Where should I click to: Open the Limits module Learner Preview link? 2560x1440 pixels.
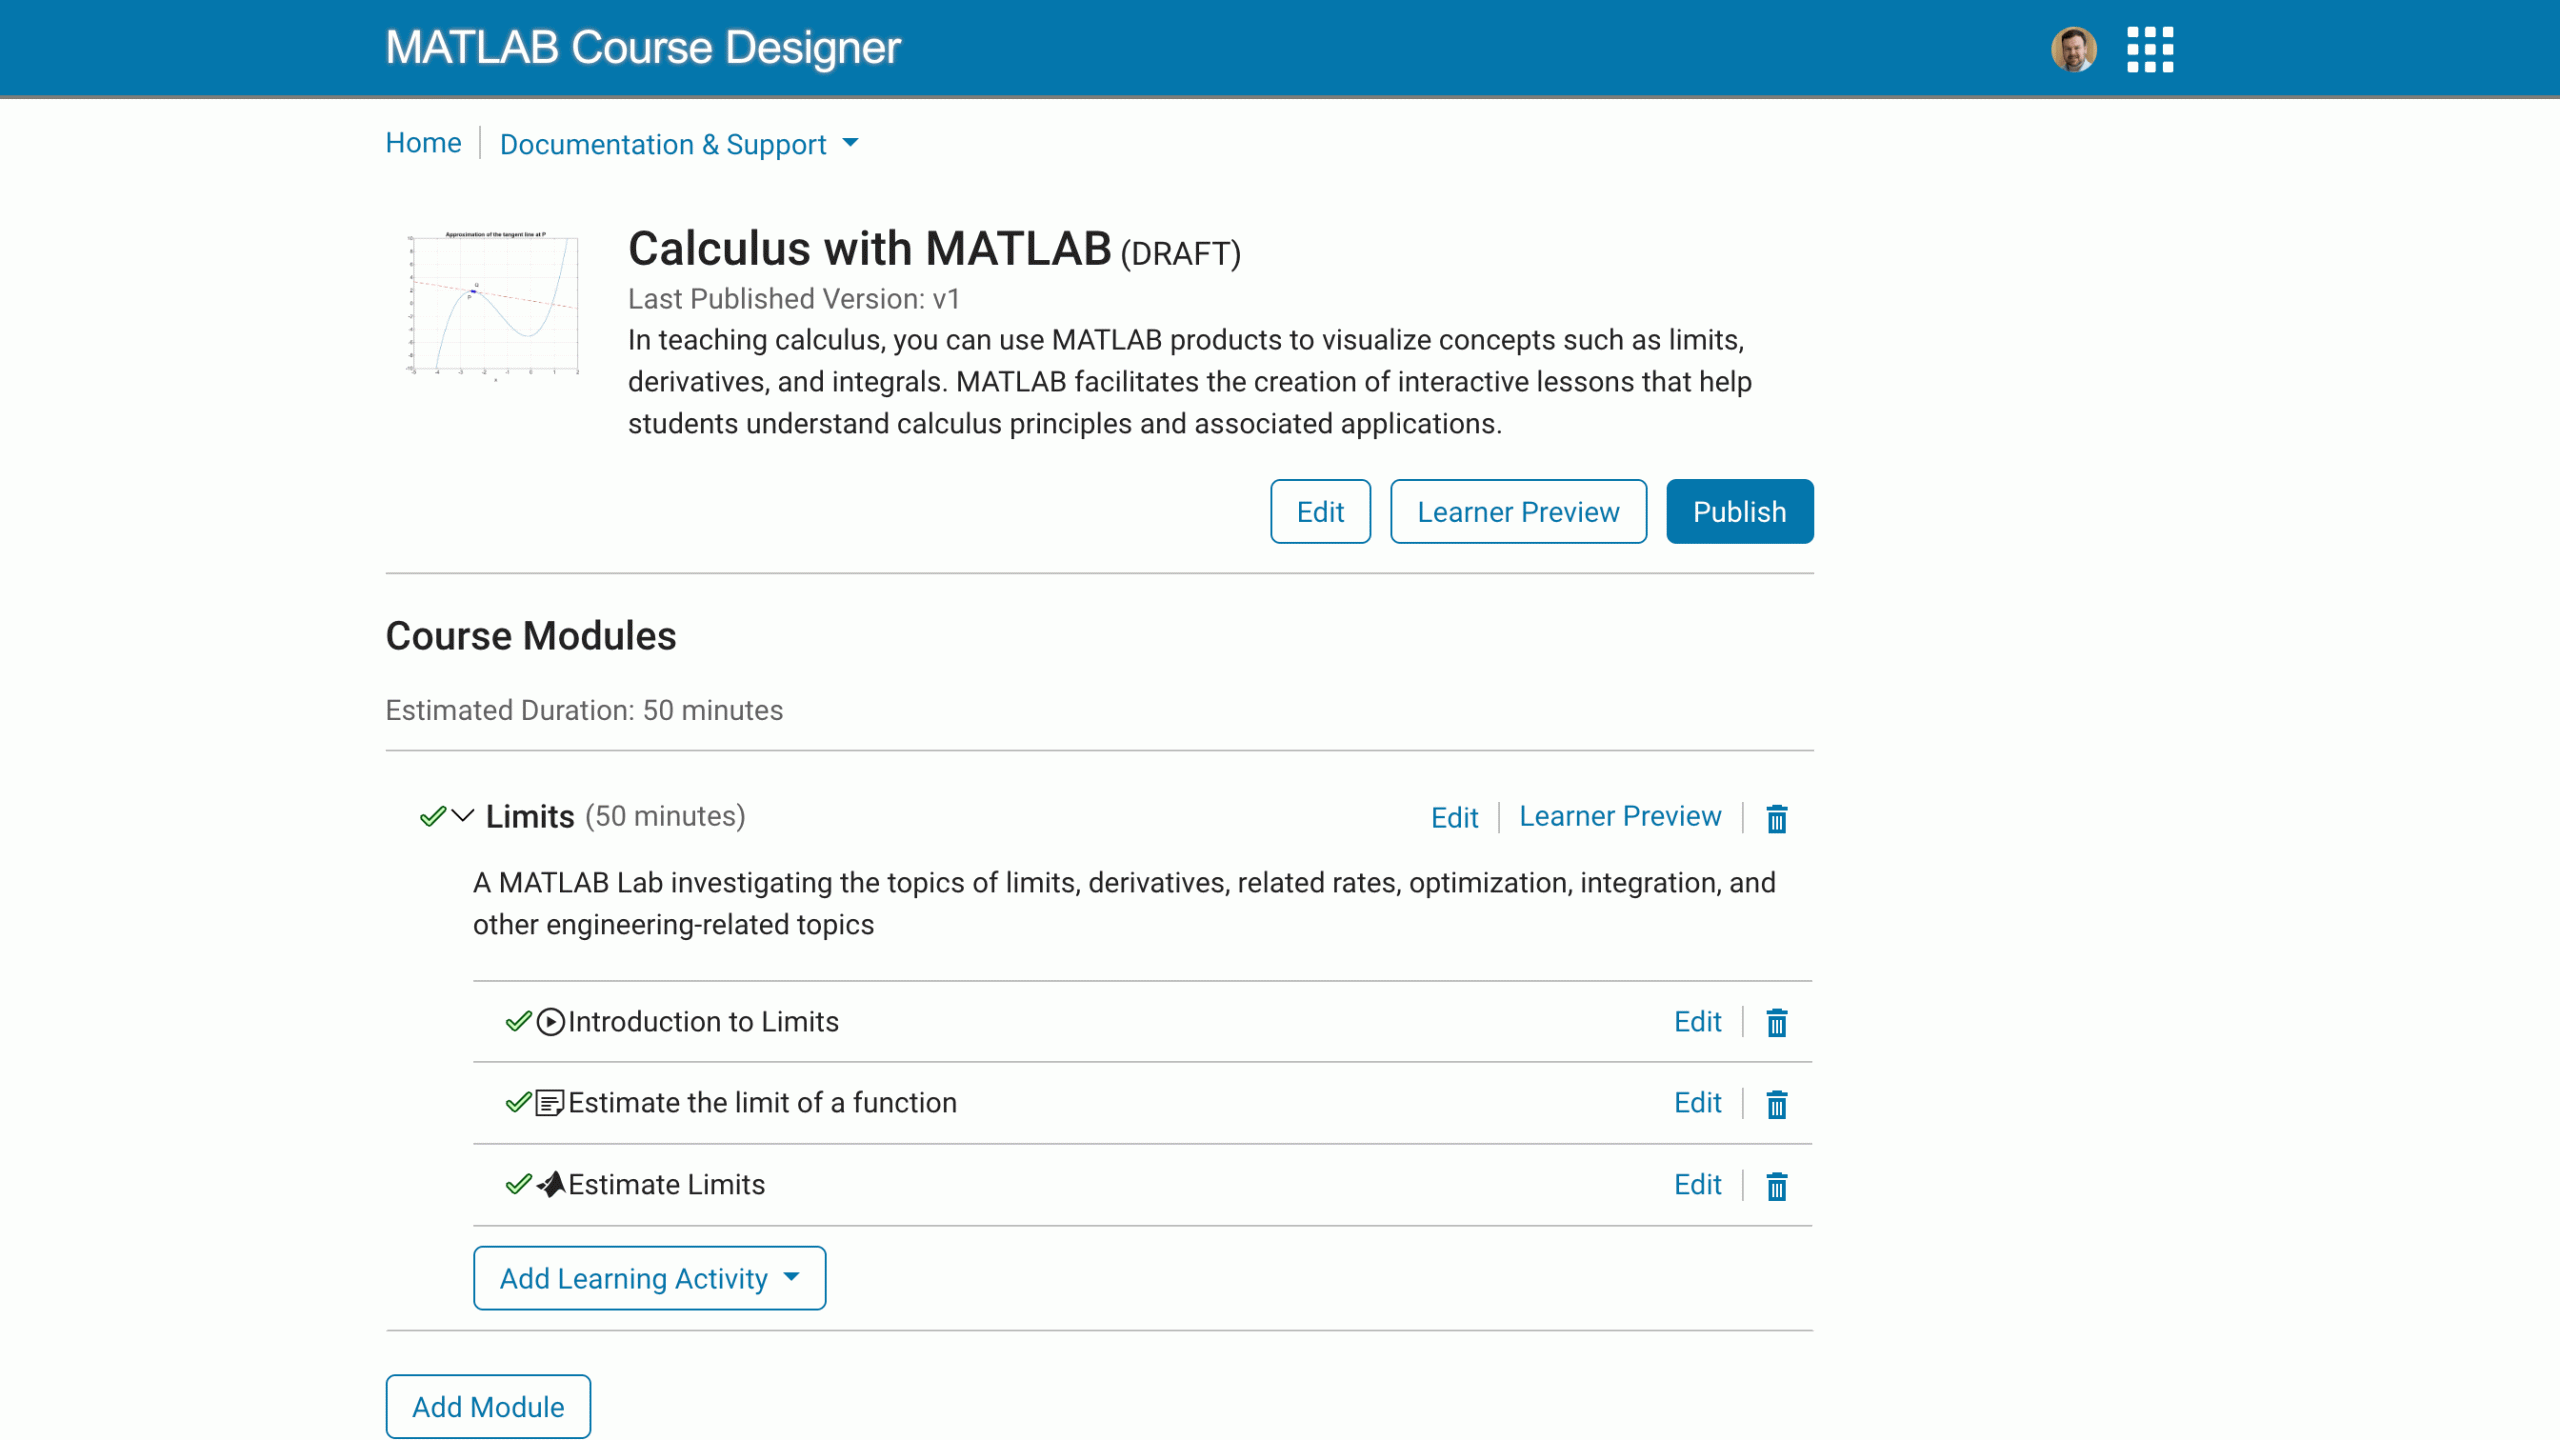click(1619, 817)
